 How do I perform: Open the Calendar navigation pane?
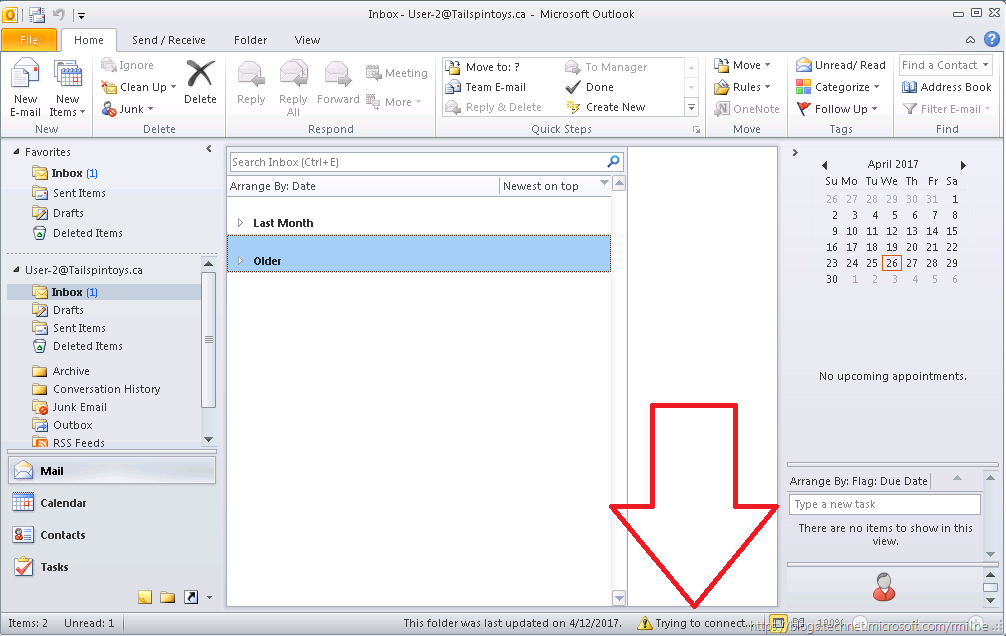63,503
